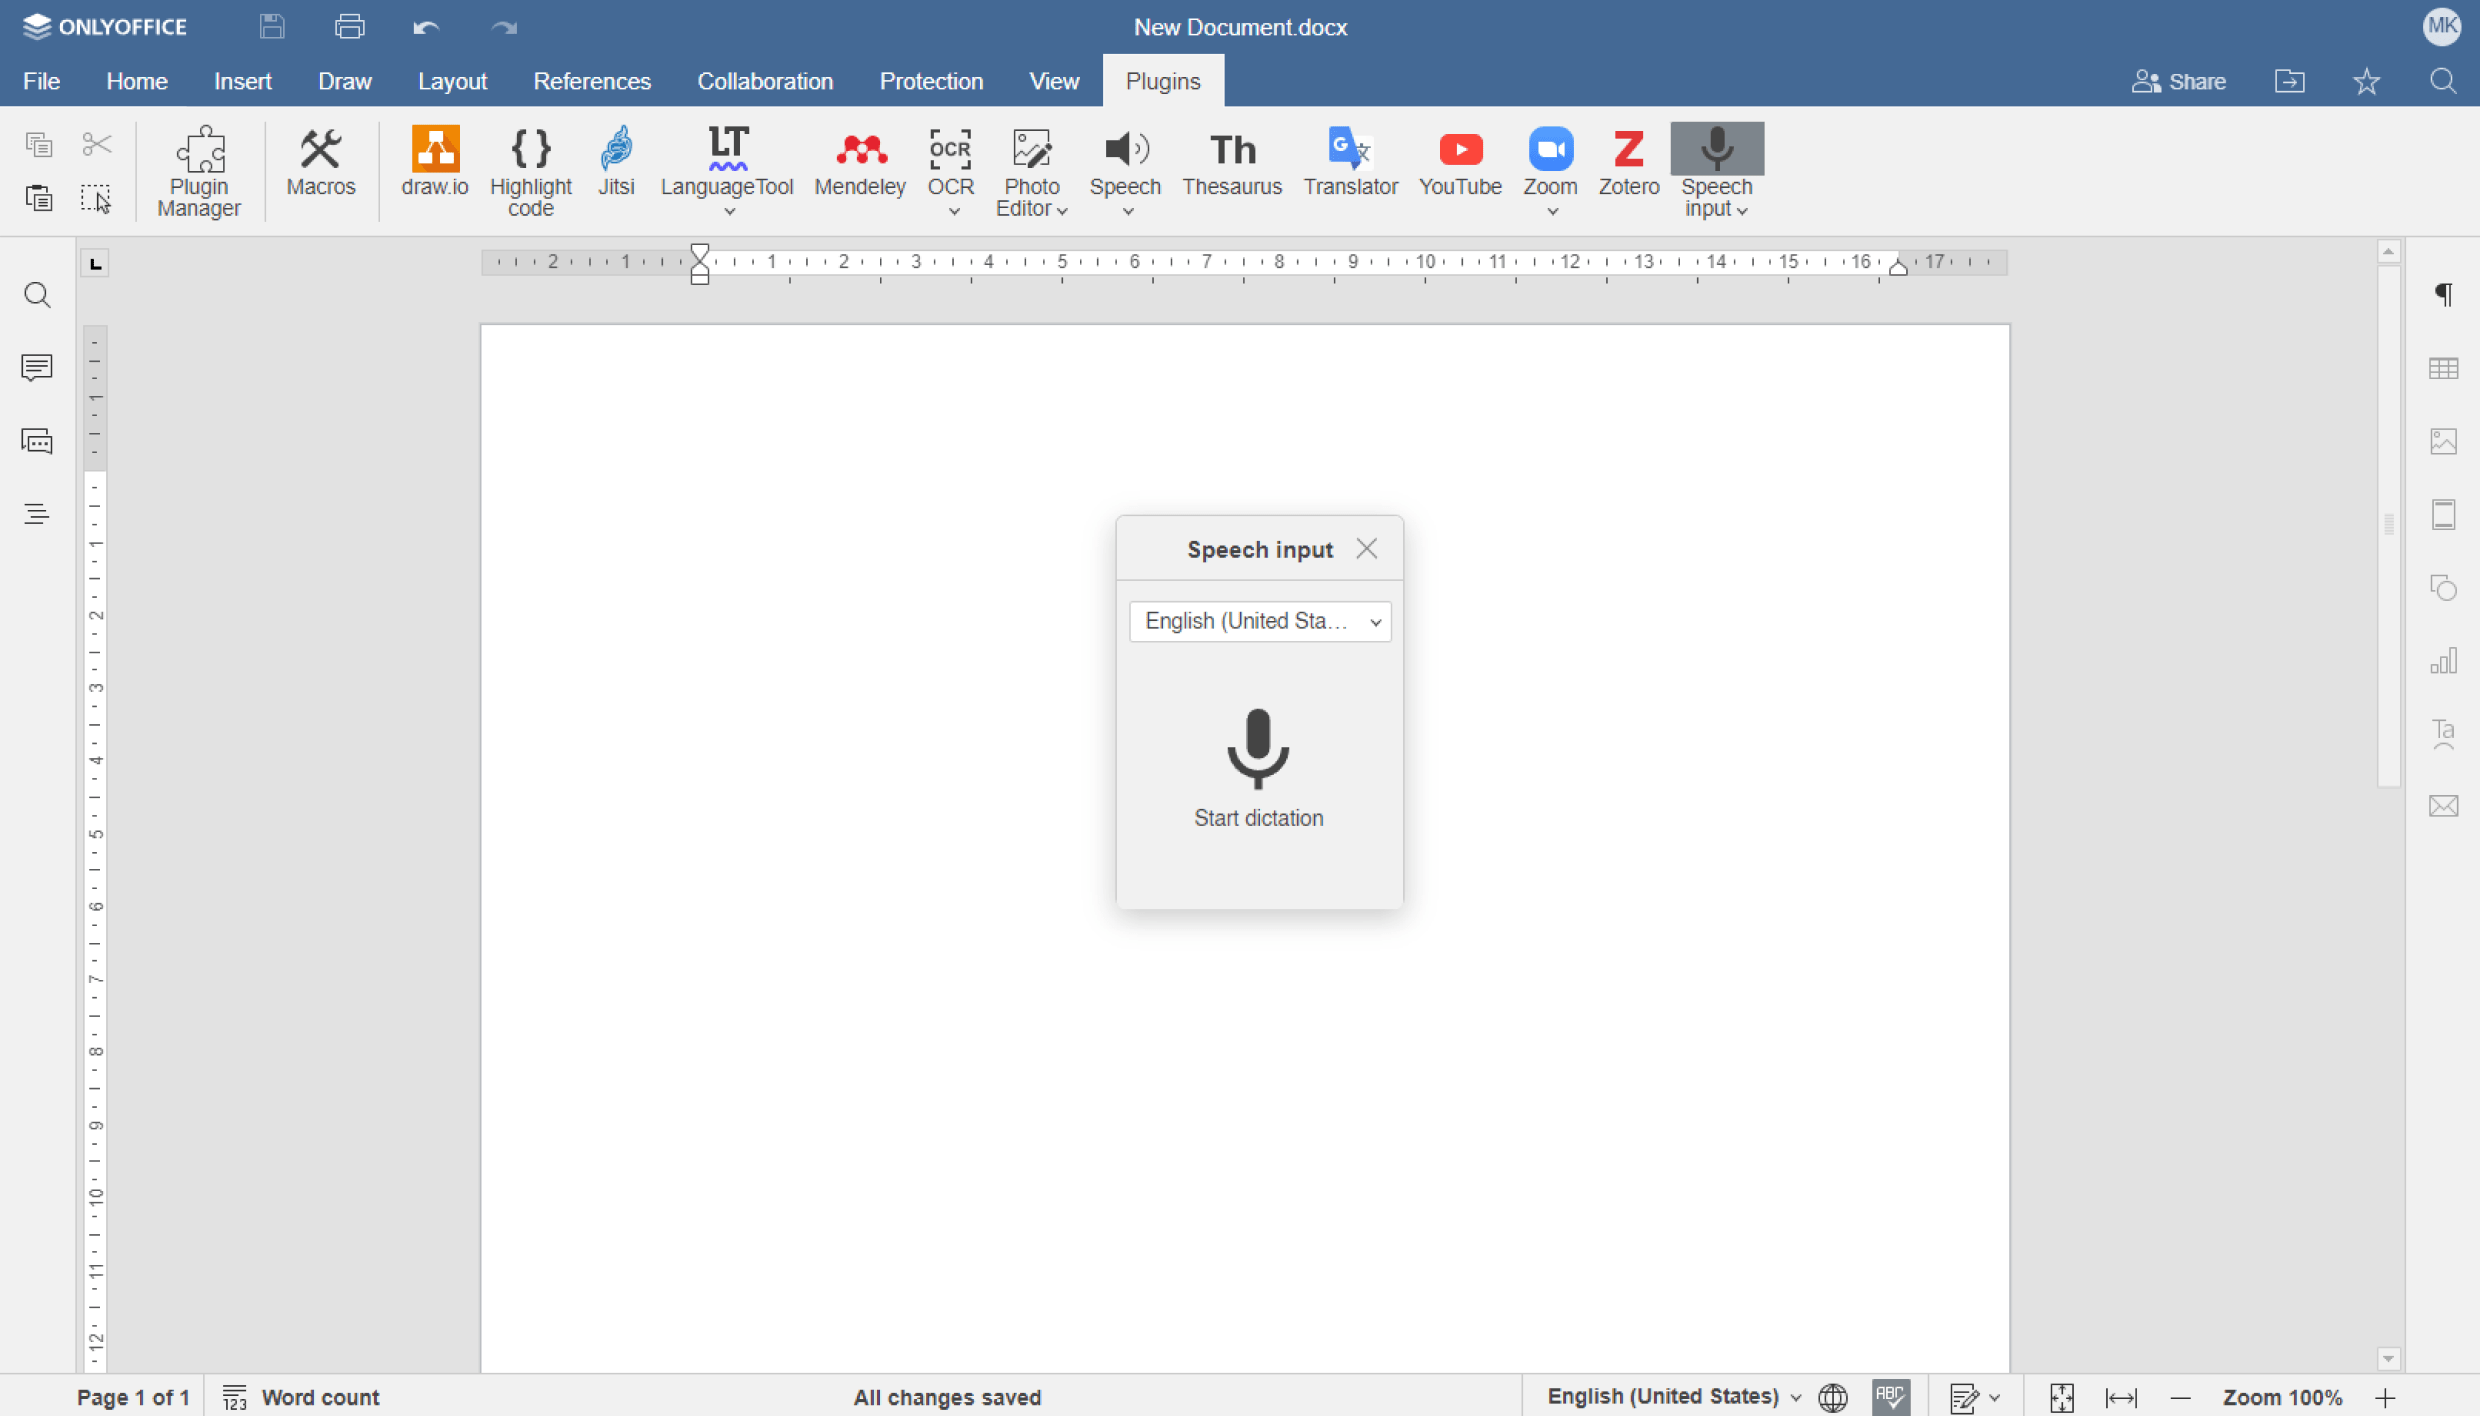Open the draw.io plugin
Screen dimensions: 2480x1416
[434, 162]
